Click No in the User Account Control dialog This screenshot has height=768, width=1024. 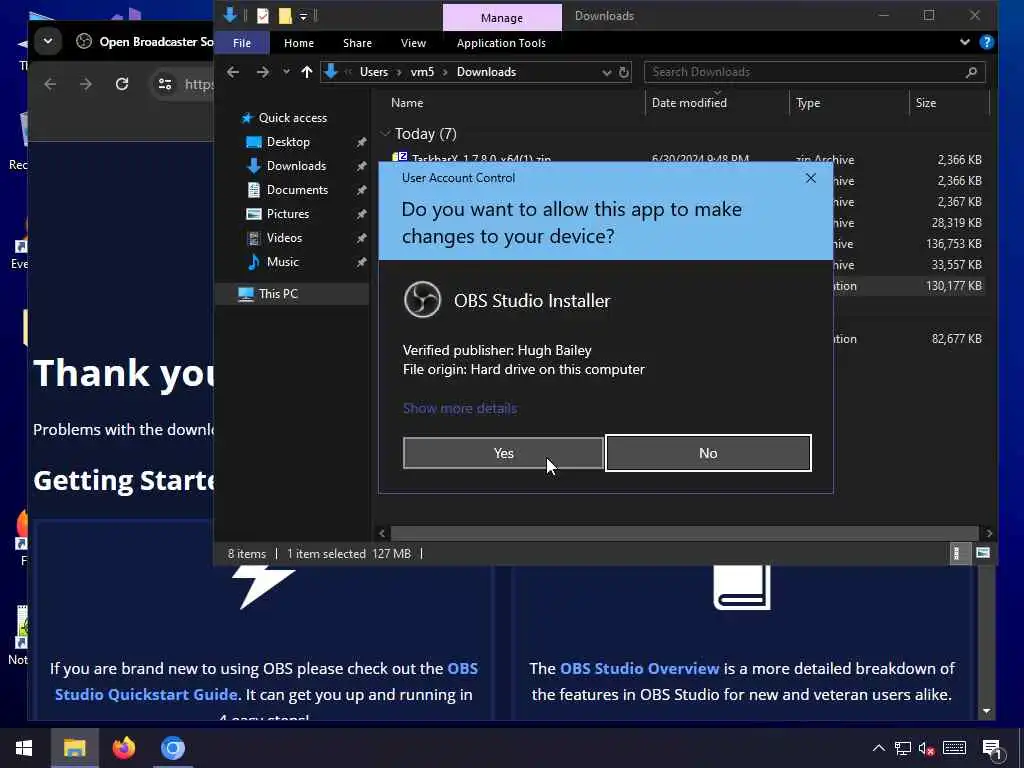(708, 453)
